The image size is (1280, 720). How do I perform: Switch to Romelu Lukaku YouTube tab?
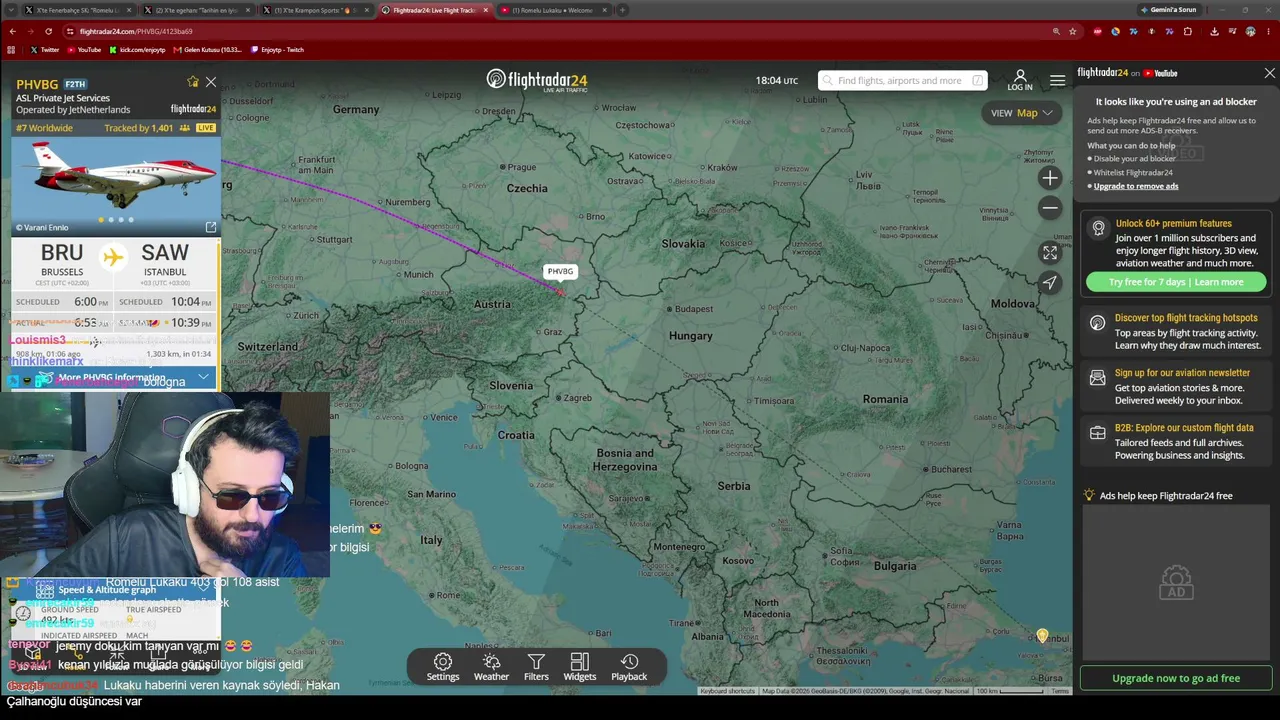pos(552,10)
